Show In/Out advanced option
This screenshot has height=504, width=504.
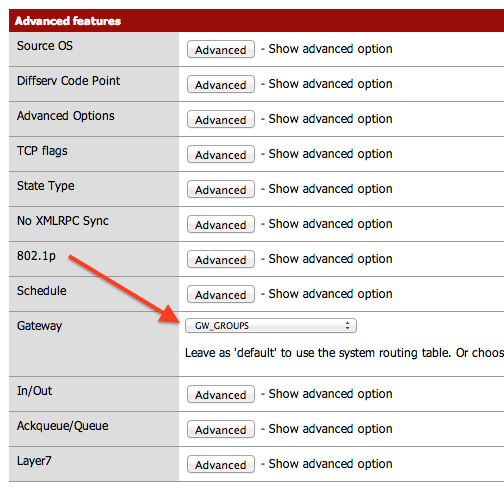click(x=221, y=394)
